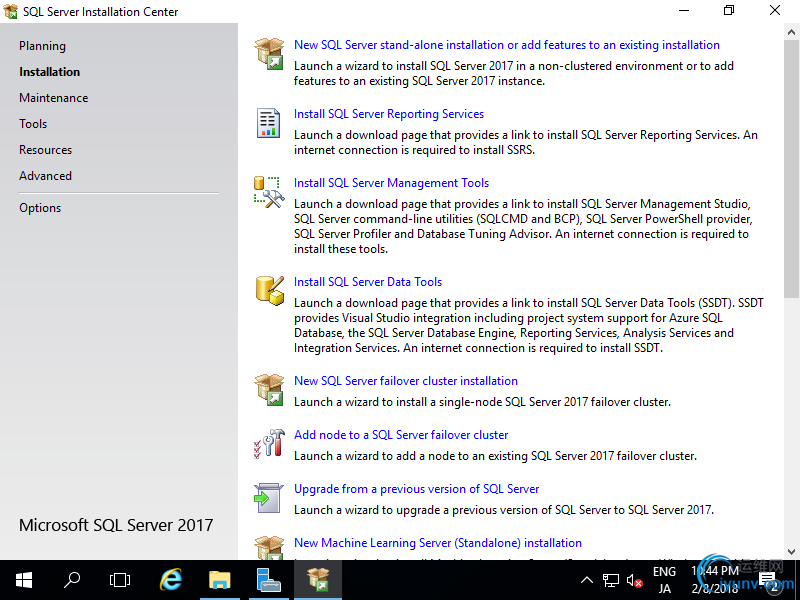Viewport: 800px width, 600px height.
Task: Click the Reporting Services document icon
Action: pos(268,123)
